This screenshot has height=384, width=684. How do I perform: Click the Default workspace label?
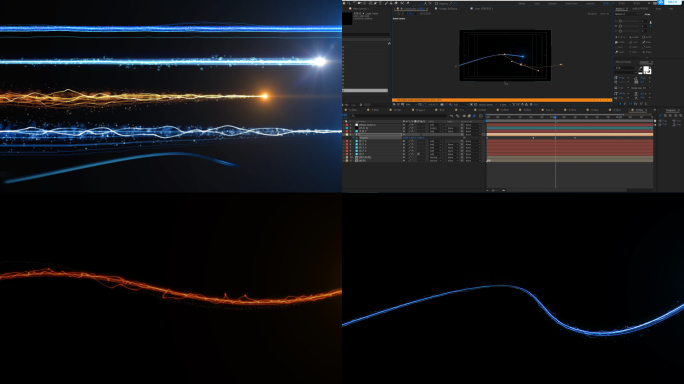(522, 3)
